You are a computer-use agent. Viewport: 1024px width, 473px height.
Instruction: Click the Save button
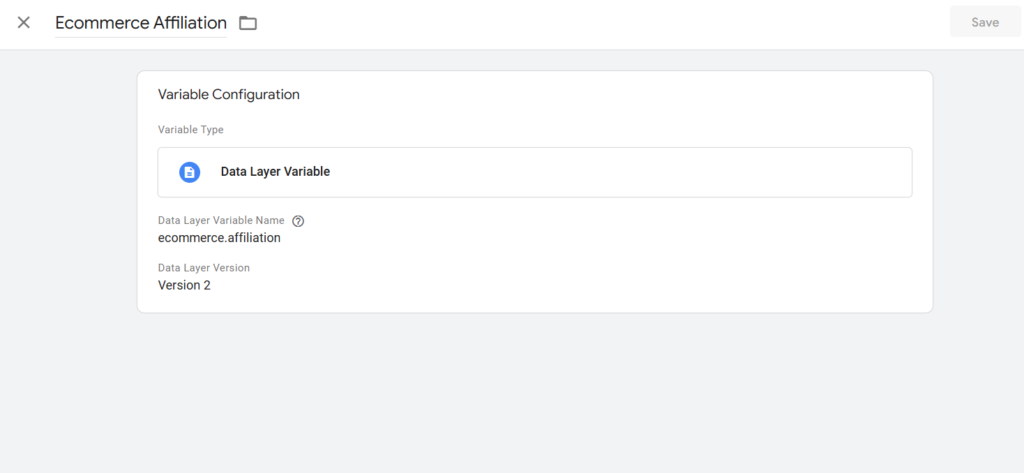click(x=985, y=22)
